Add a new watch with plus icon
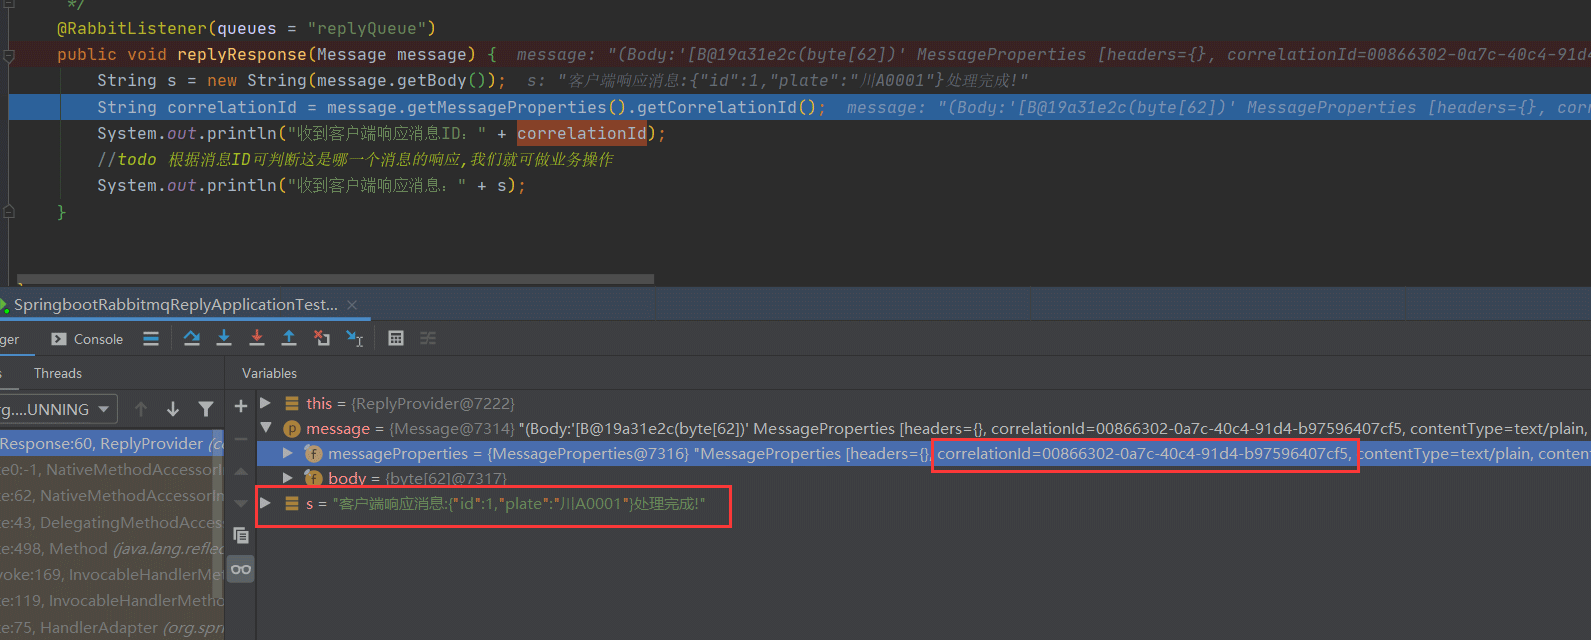The image size is (1591, 640). [x=240, y=406]
